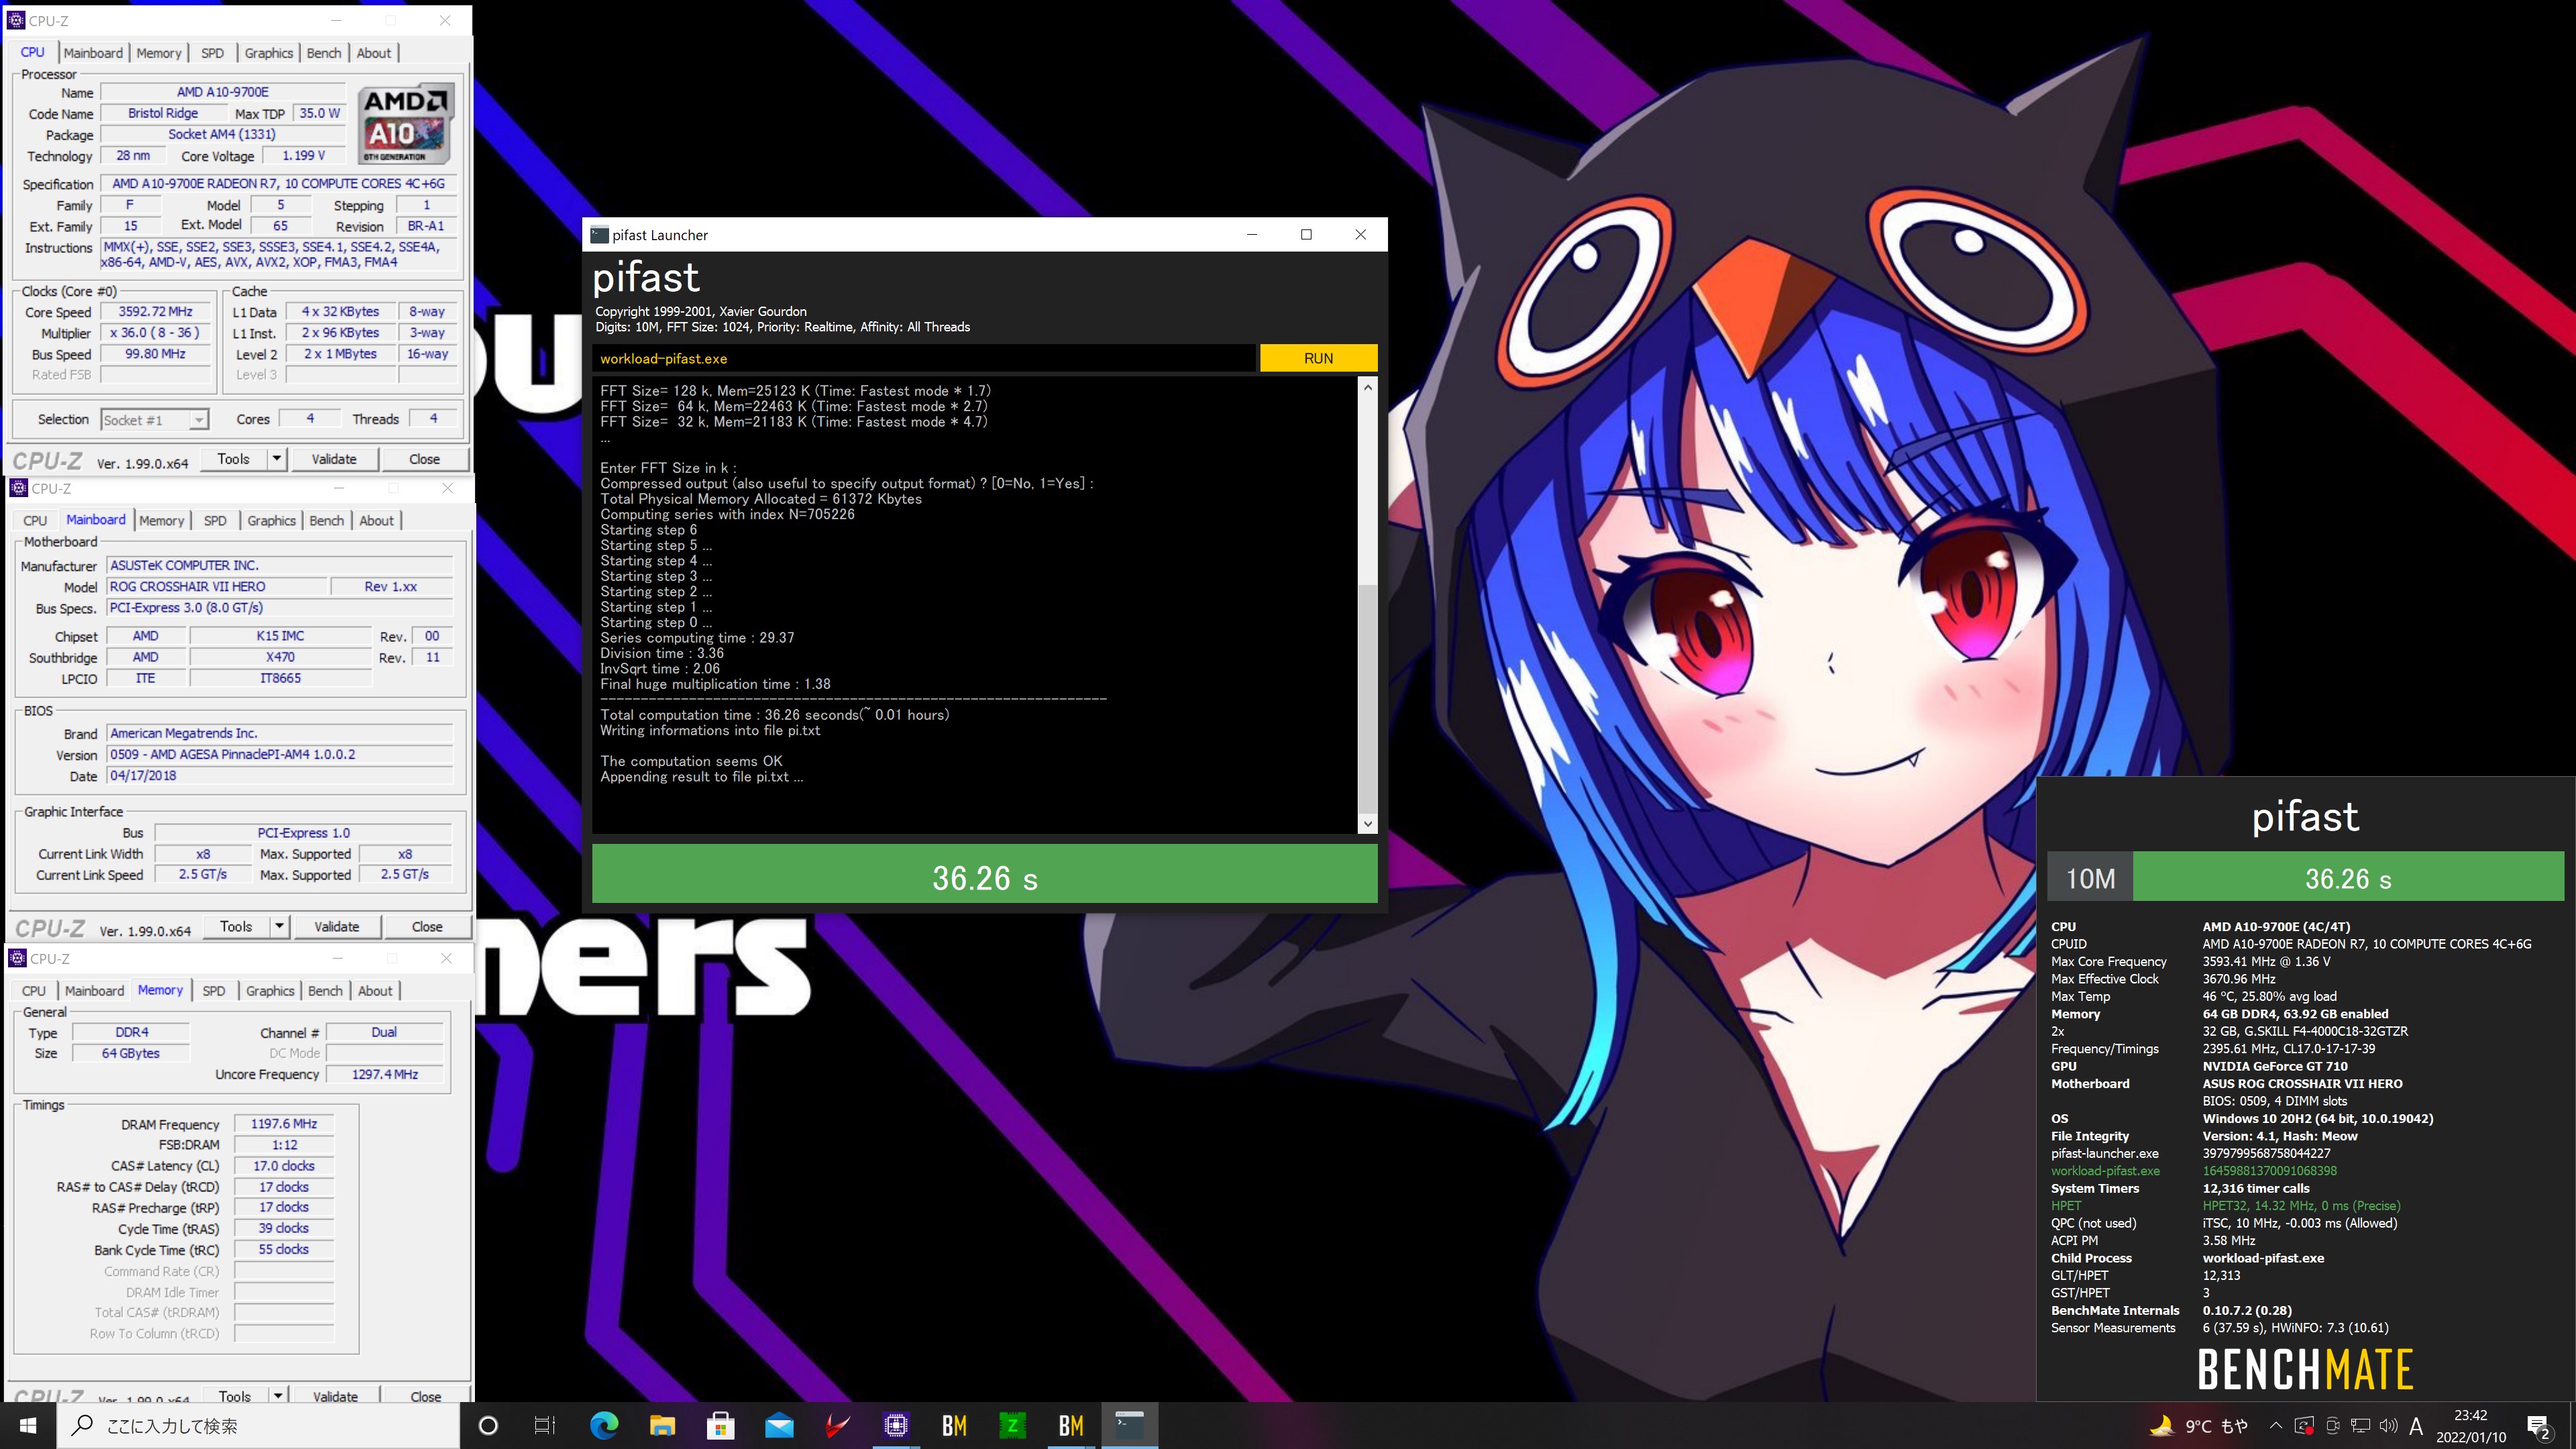Open the volume control from the tray

point(2388,1426)
